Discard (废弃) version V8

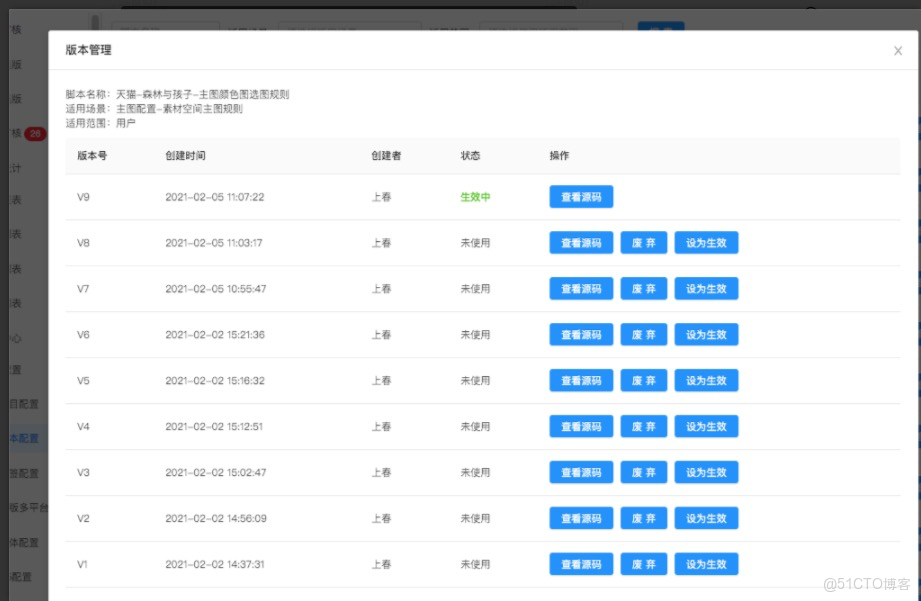[643, 242]
